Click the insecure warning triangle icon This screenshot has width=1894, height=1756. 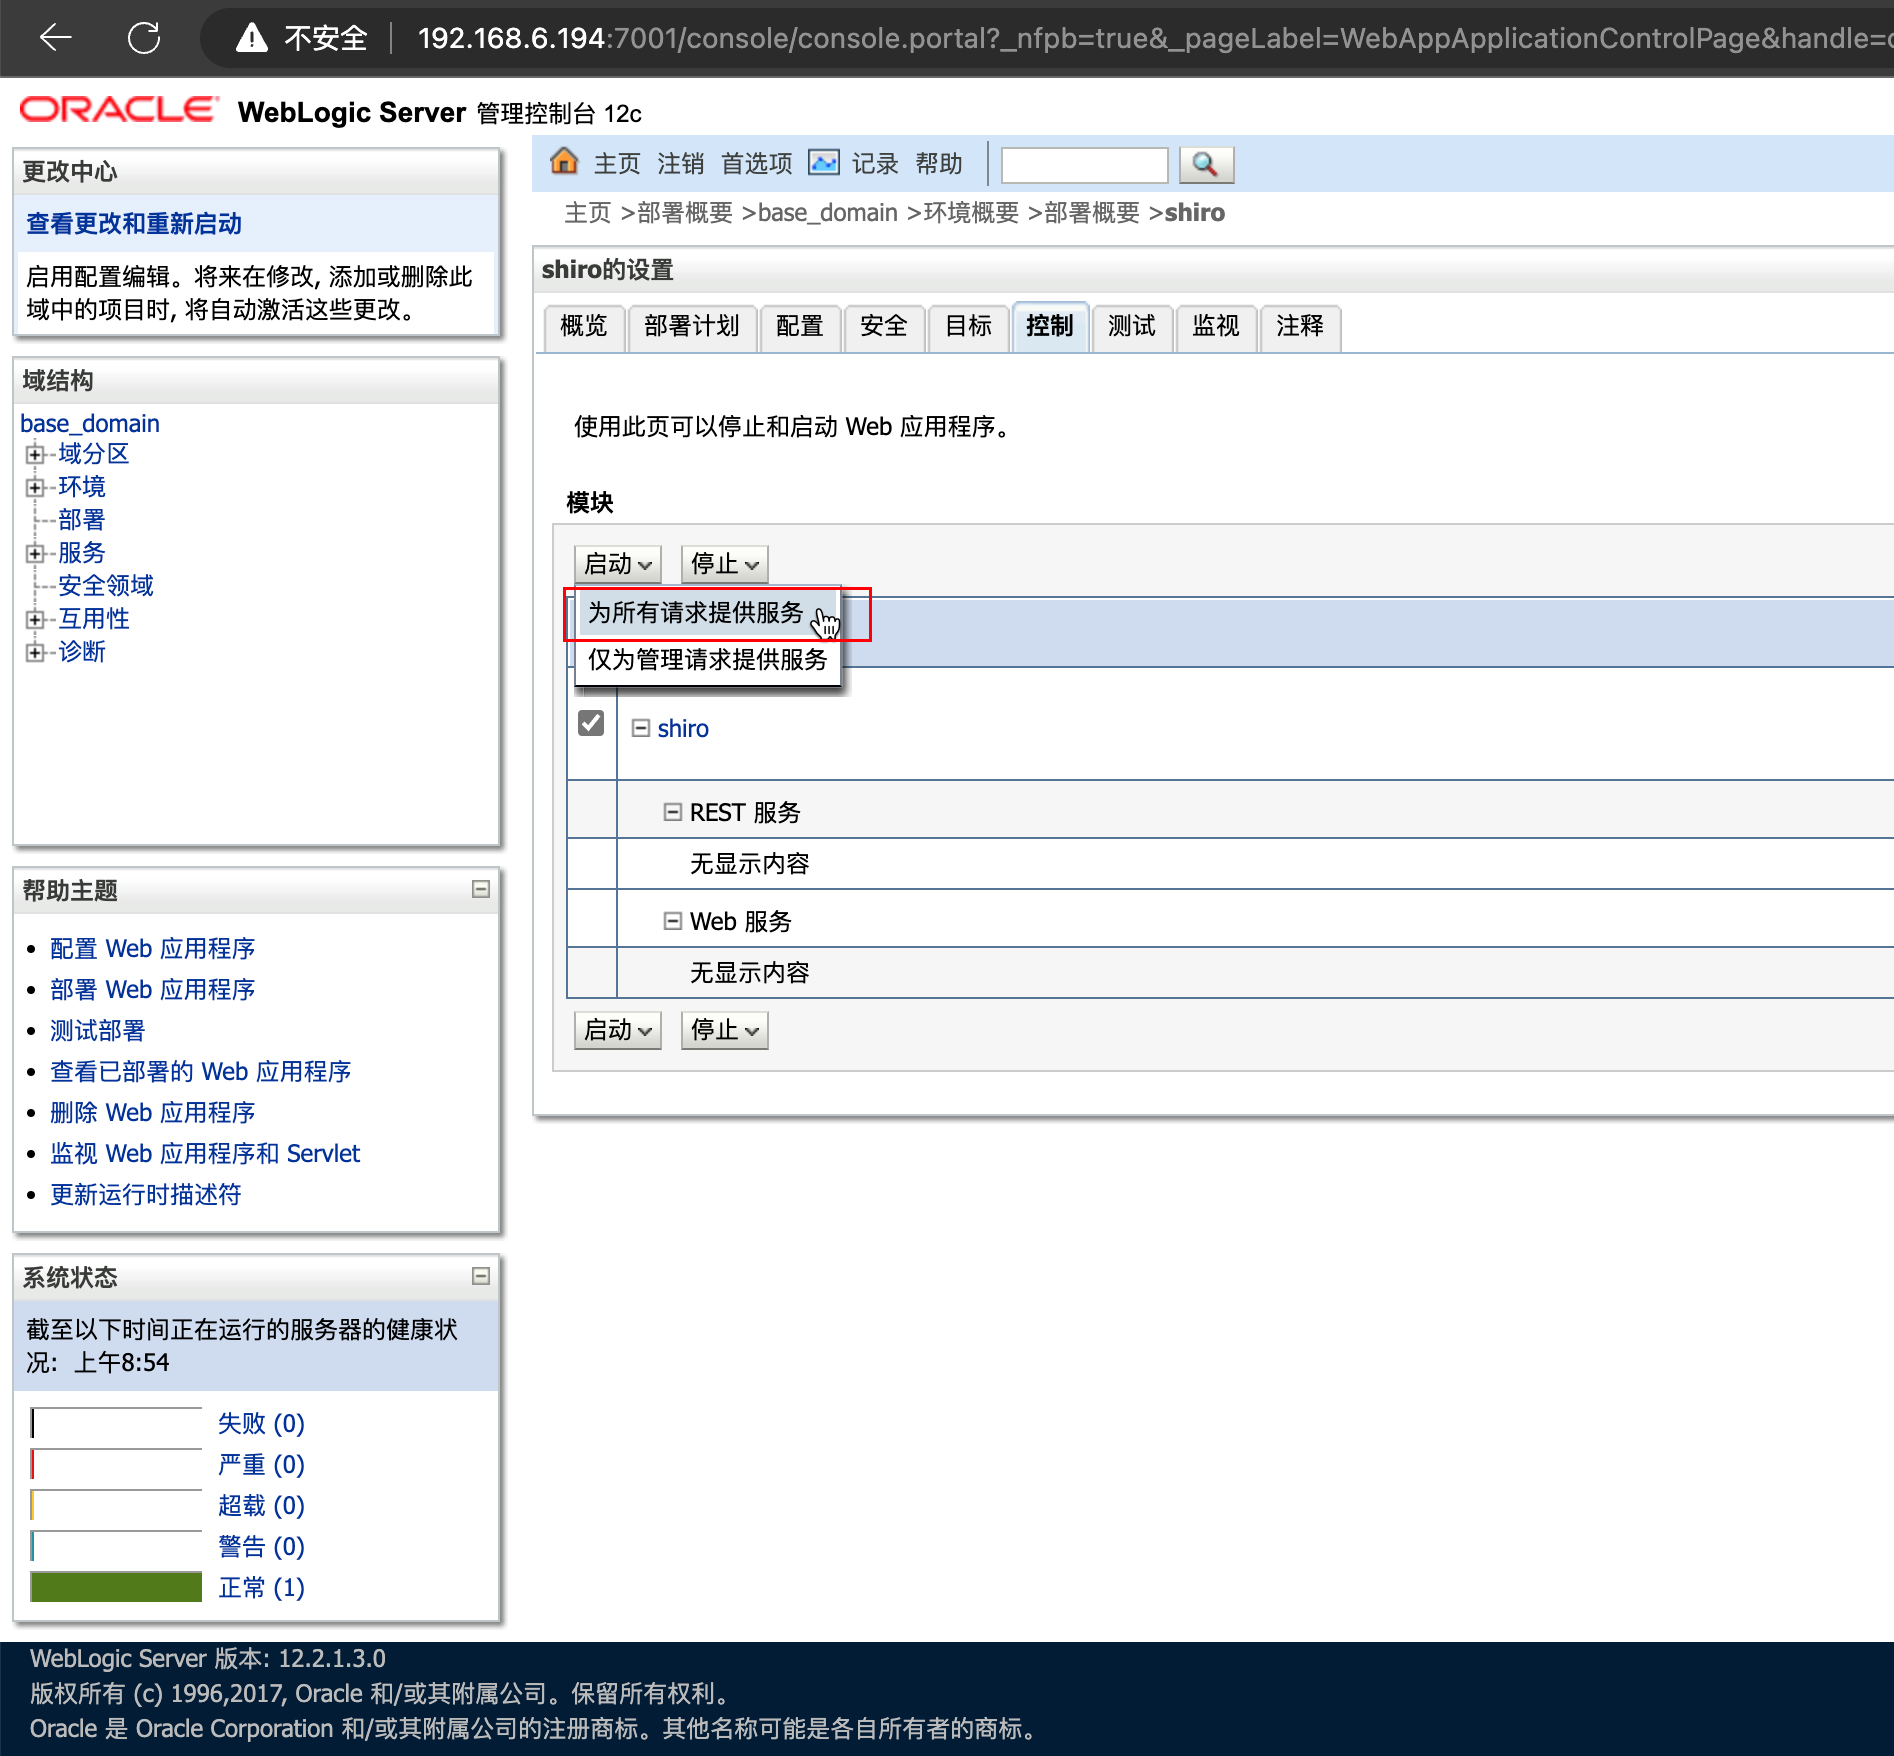[252, 38]
